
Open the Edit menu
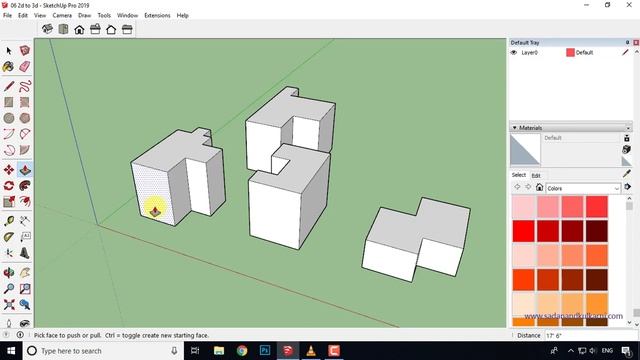click(23, 16)
